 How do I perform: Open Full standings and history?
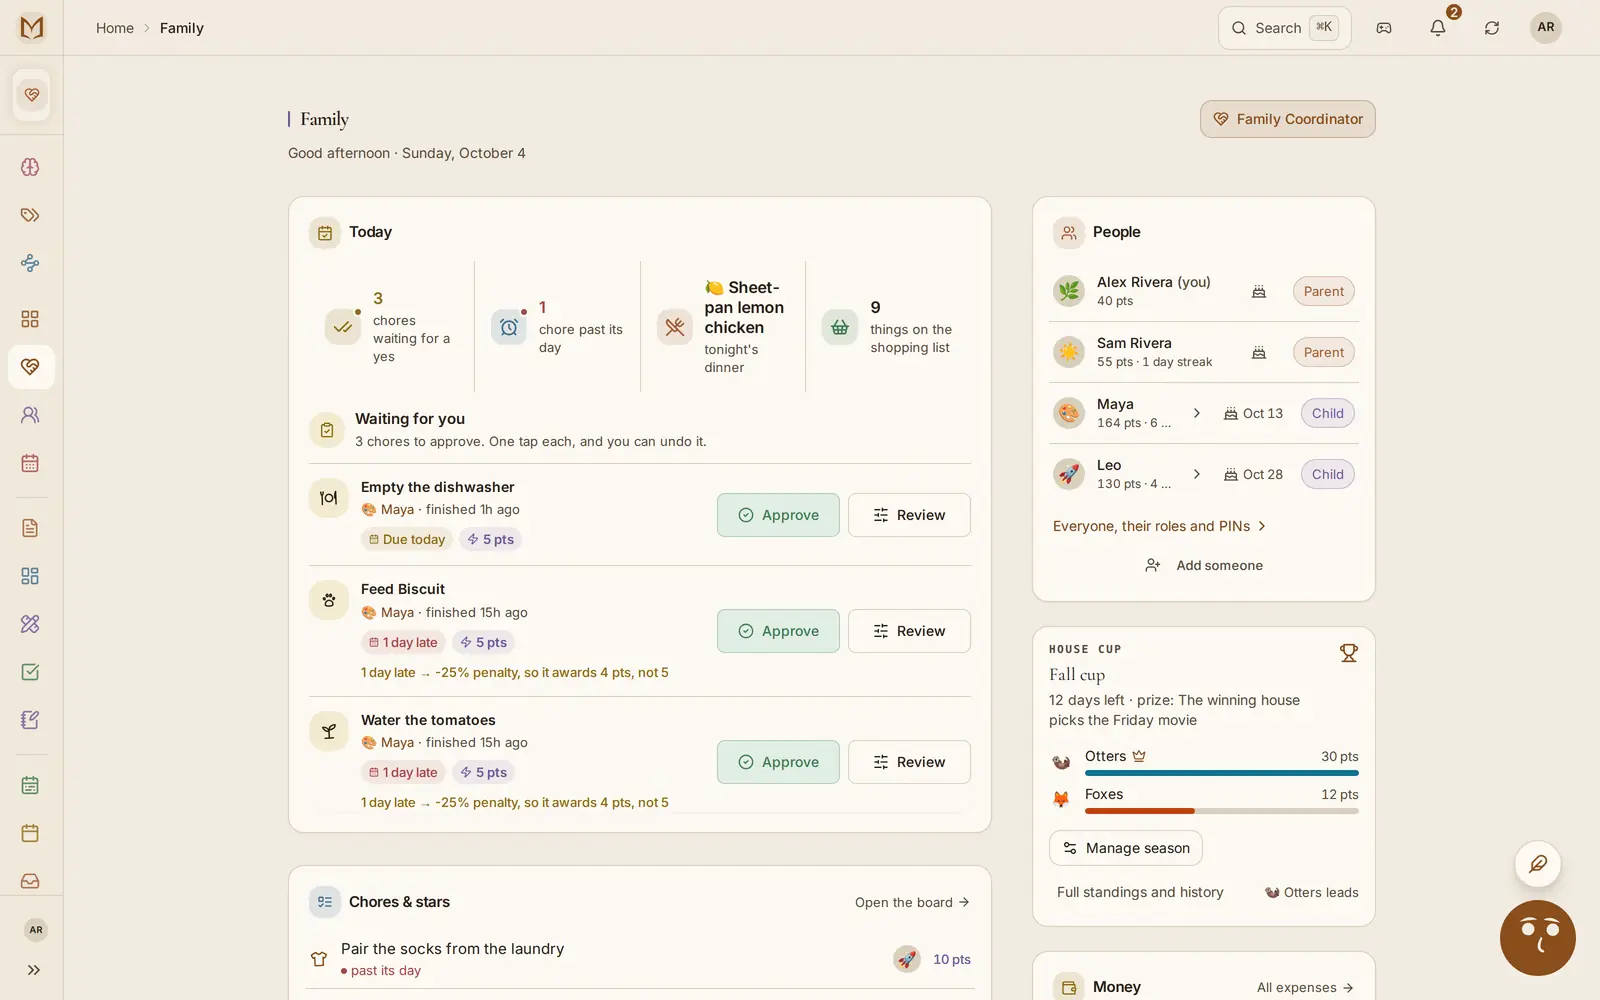1140,892
